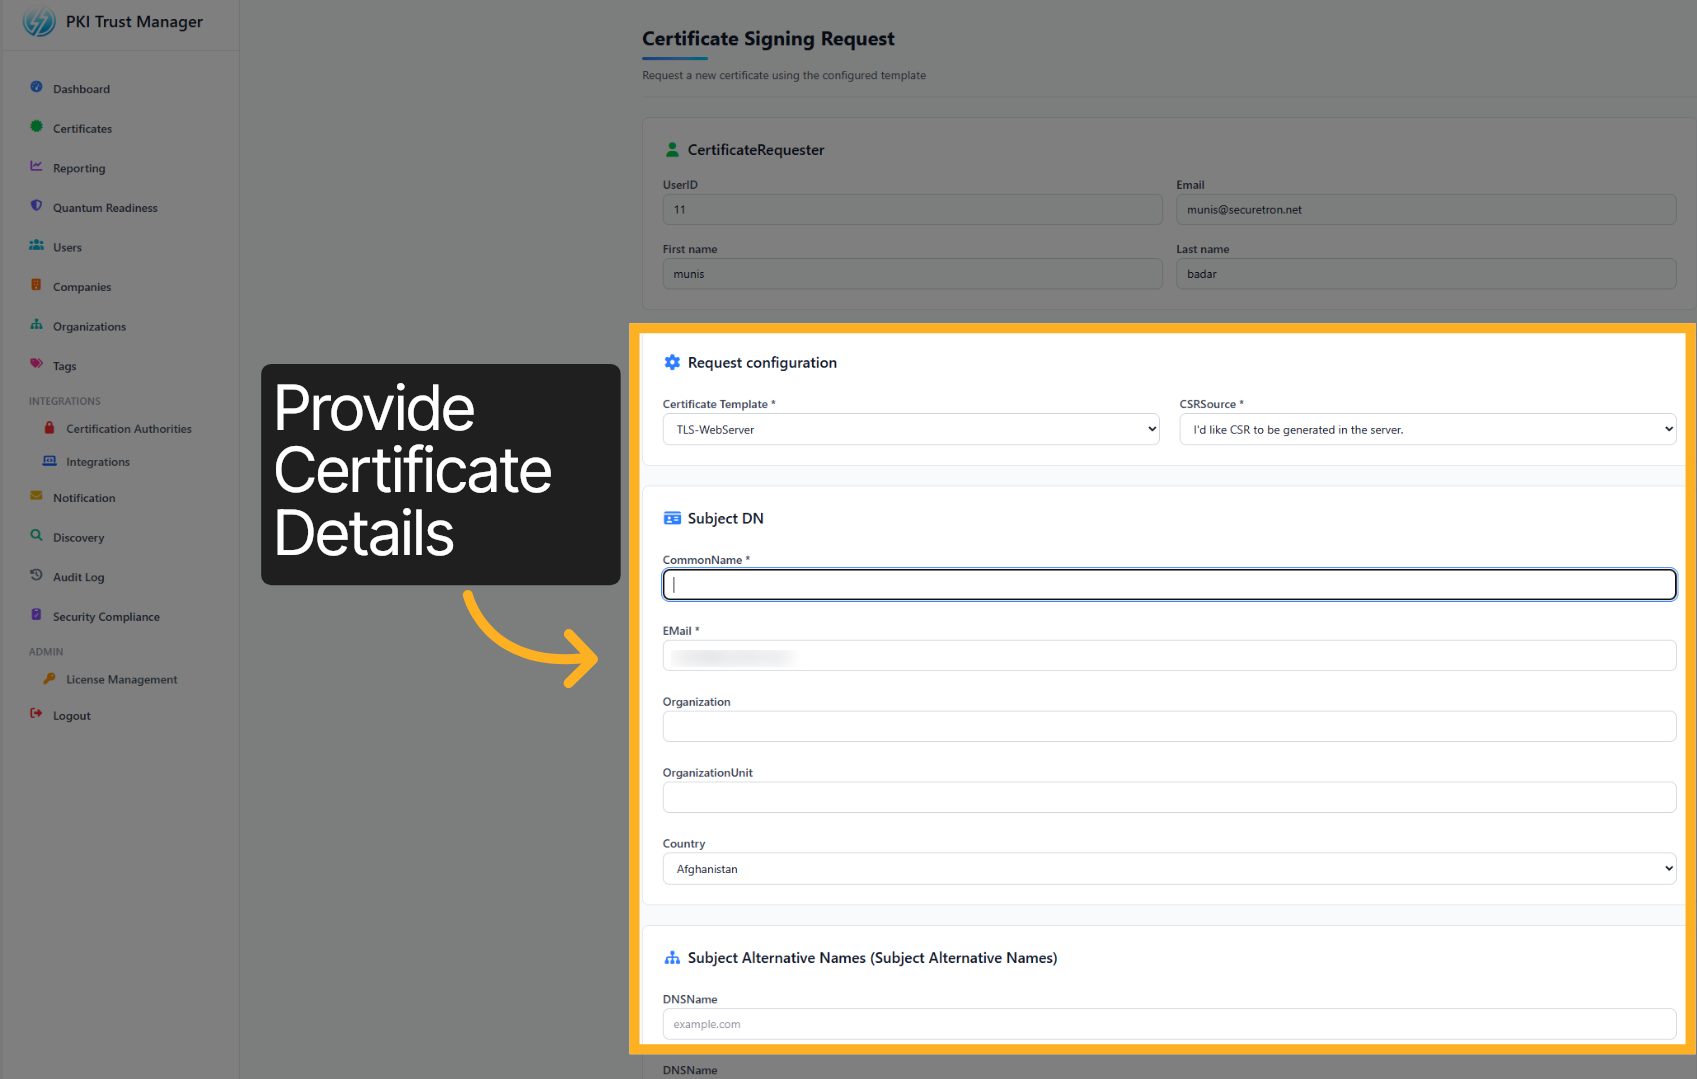Click the Quantum Readiness shield icon

(36, 206)
